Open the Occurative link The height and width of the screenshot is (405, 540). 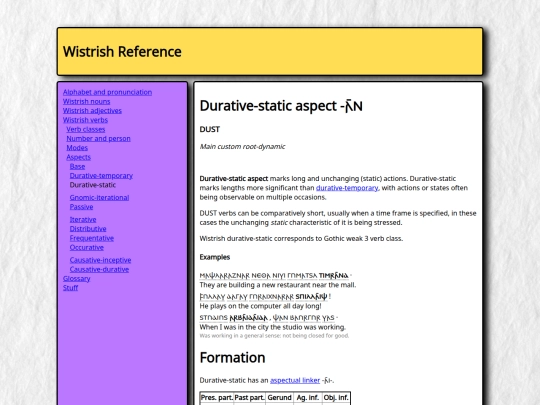pos(87,248)
